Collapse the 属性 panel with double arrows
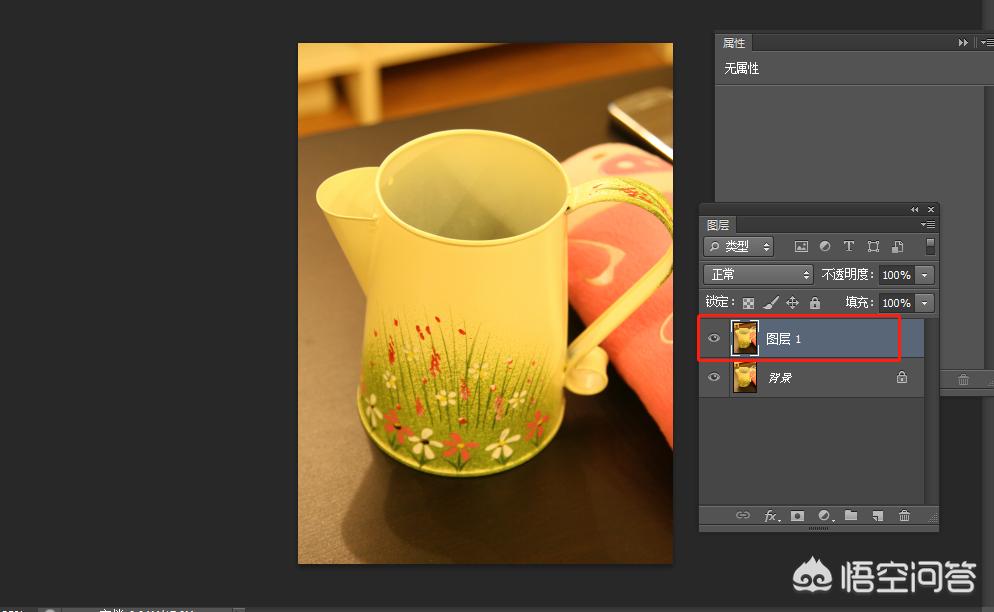994x612 pixels. [x=963, y=42]
